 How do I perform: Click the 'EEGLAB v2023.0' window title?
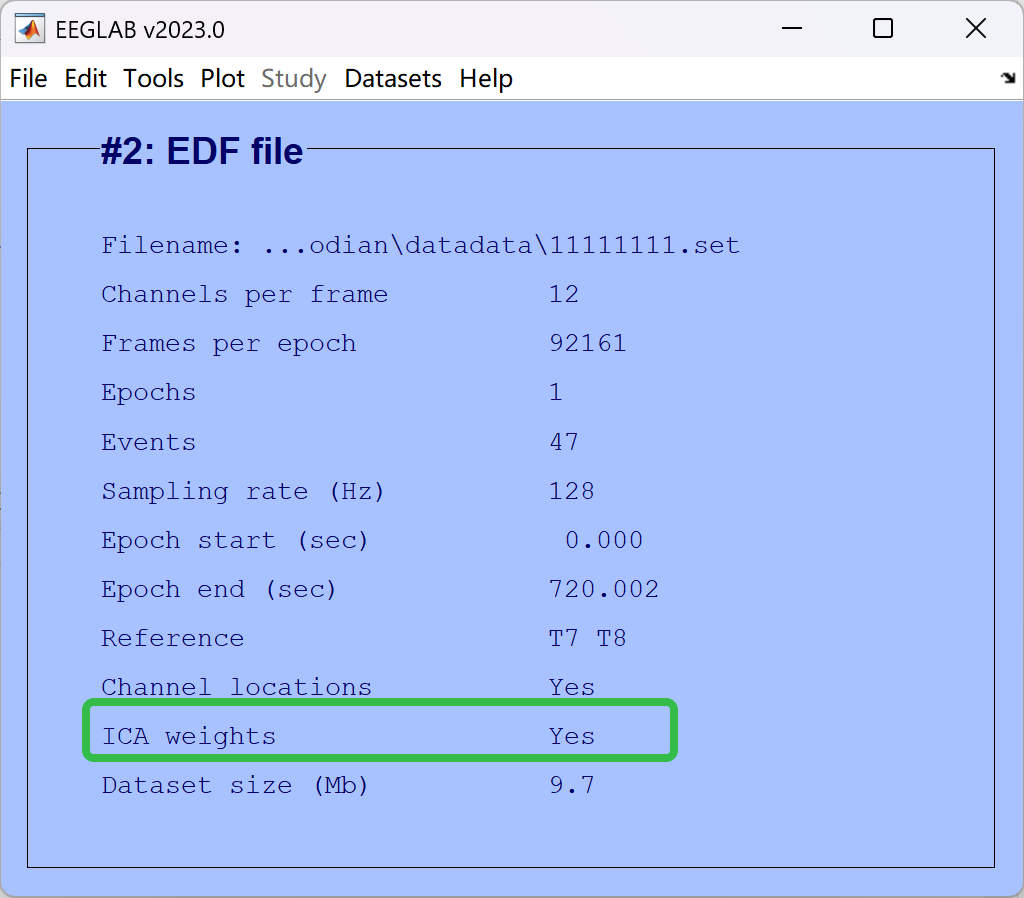pos(140,30)
